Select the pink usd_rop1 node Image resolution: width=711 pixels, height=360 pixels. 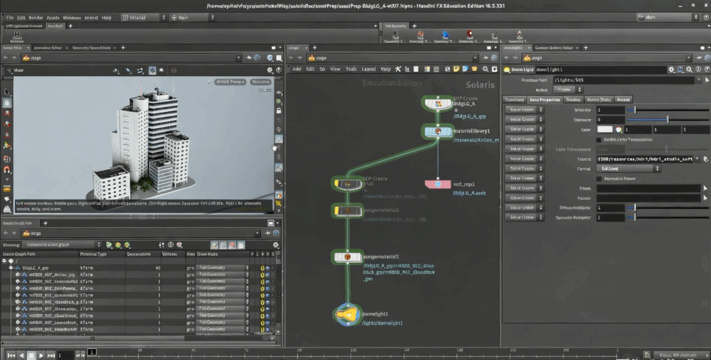point(438,184)
